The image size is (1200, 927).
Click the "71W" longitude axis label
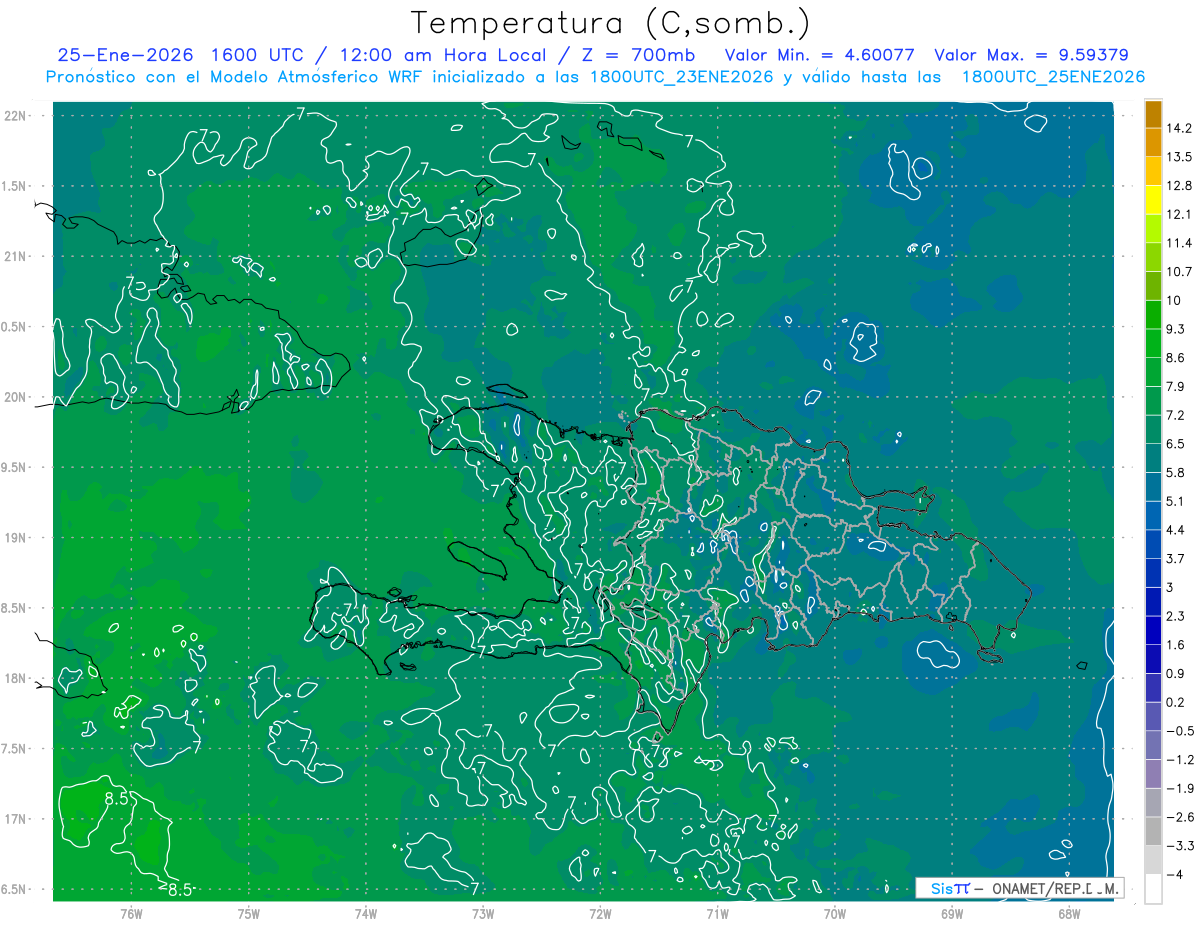click(717, 913)
